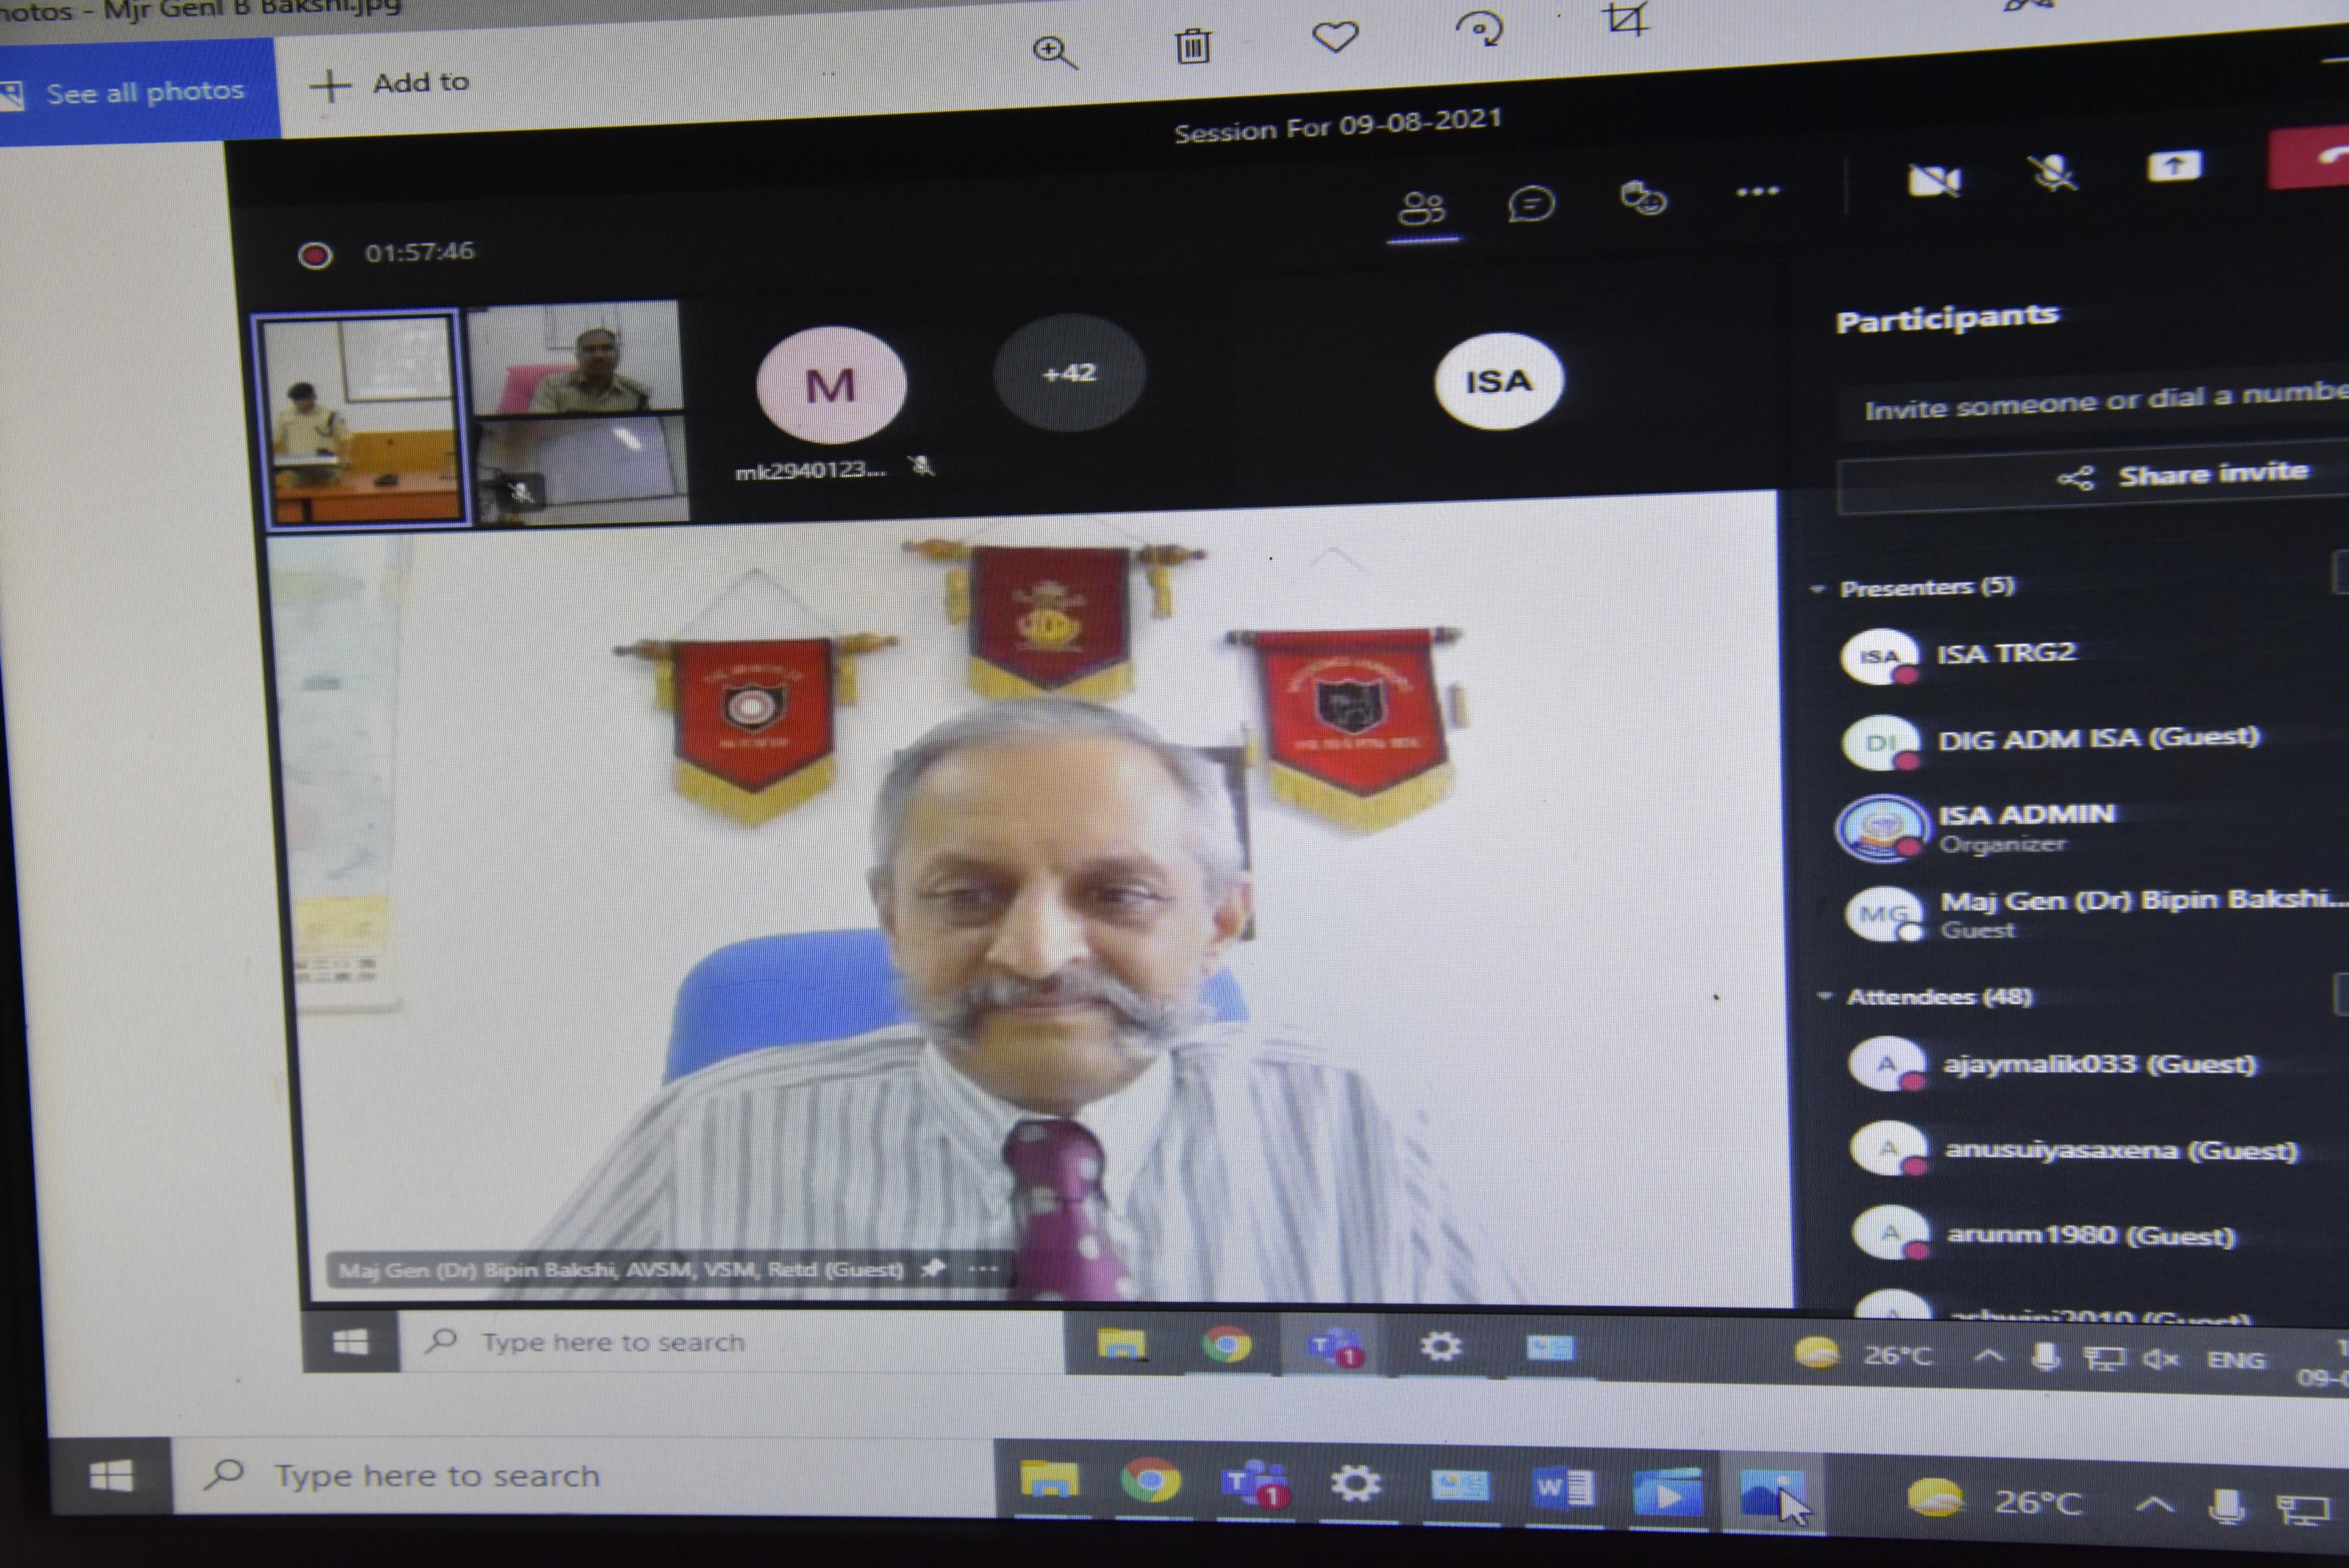Select Maj Gen (Dr) Bipin Bakshi participant
This screenshot has width=2349, height=1568.
[x=2094, y=913]
